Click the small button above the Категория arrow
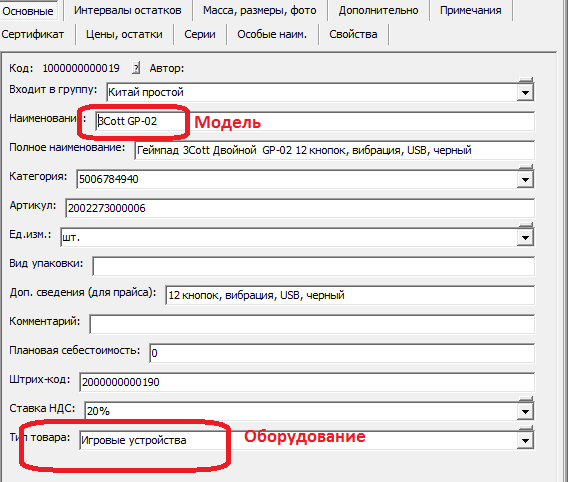The width and height of the screenshot is (574, 482). point(526,167)
